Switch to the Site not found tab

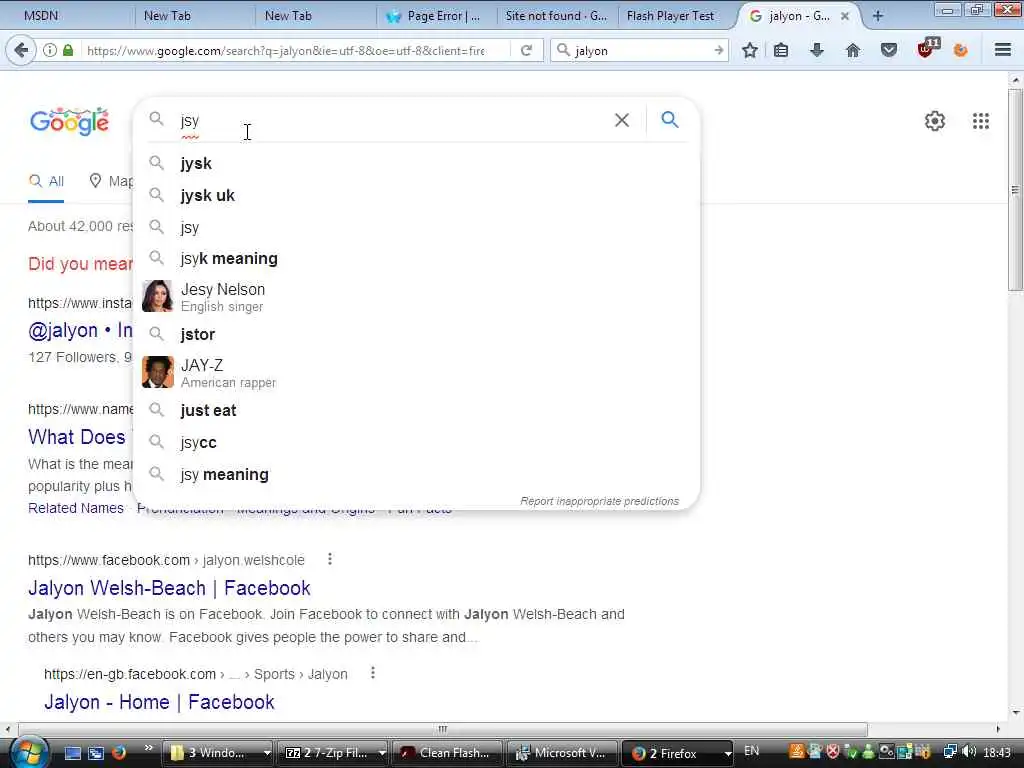click(x=556, y=16)
